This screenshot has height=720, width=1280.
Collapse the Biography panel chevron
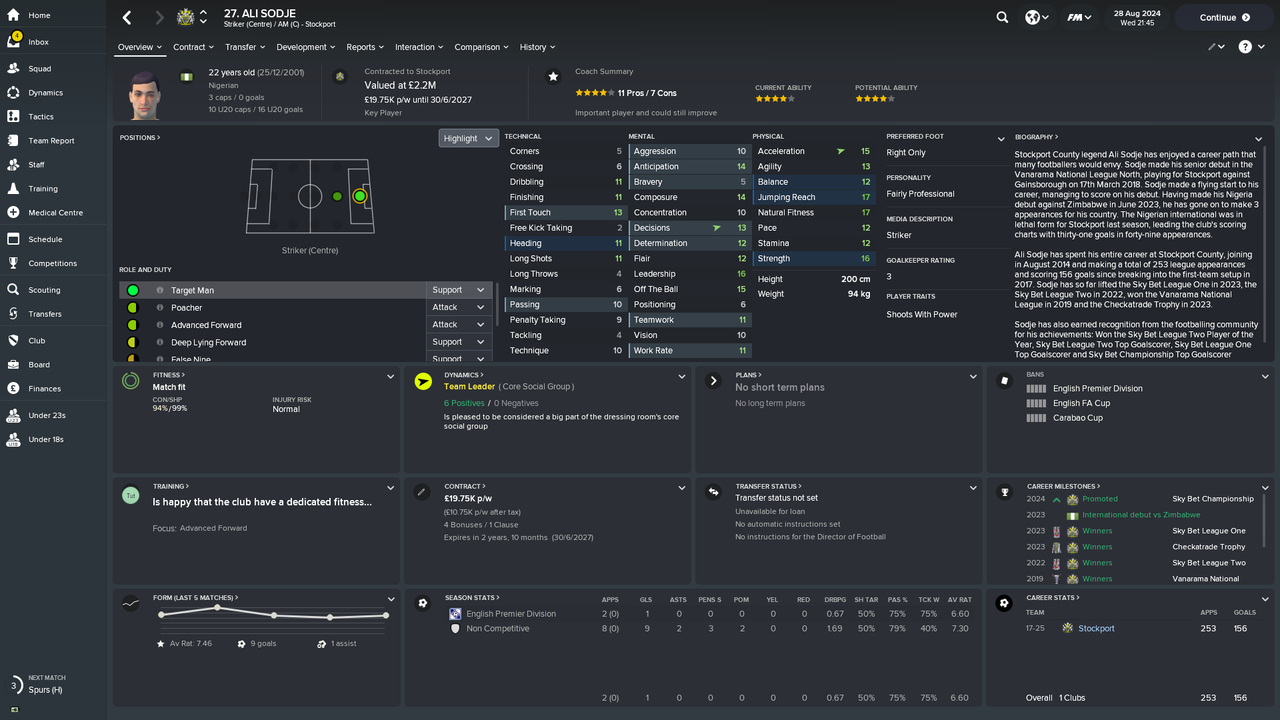pyautogui.click(x=1259, y=139)
